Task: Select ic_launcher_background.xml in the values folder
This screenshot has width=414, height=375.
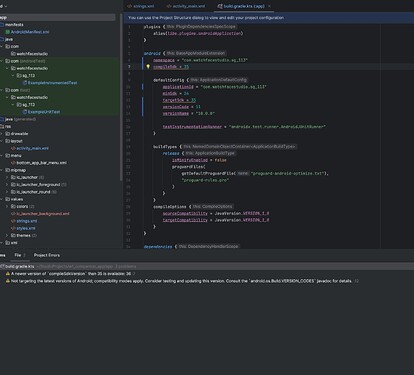Action: click(43, 214)
